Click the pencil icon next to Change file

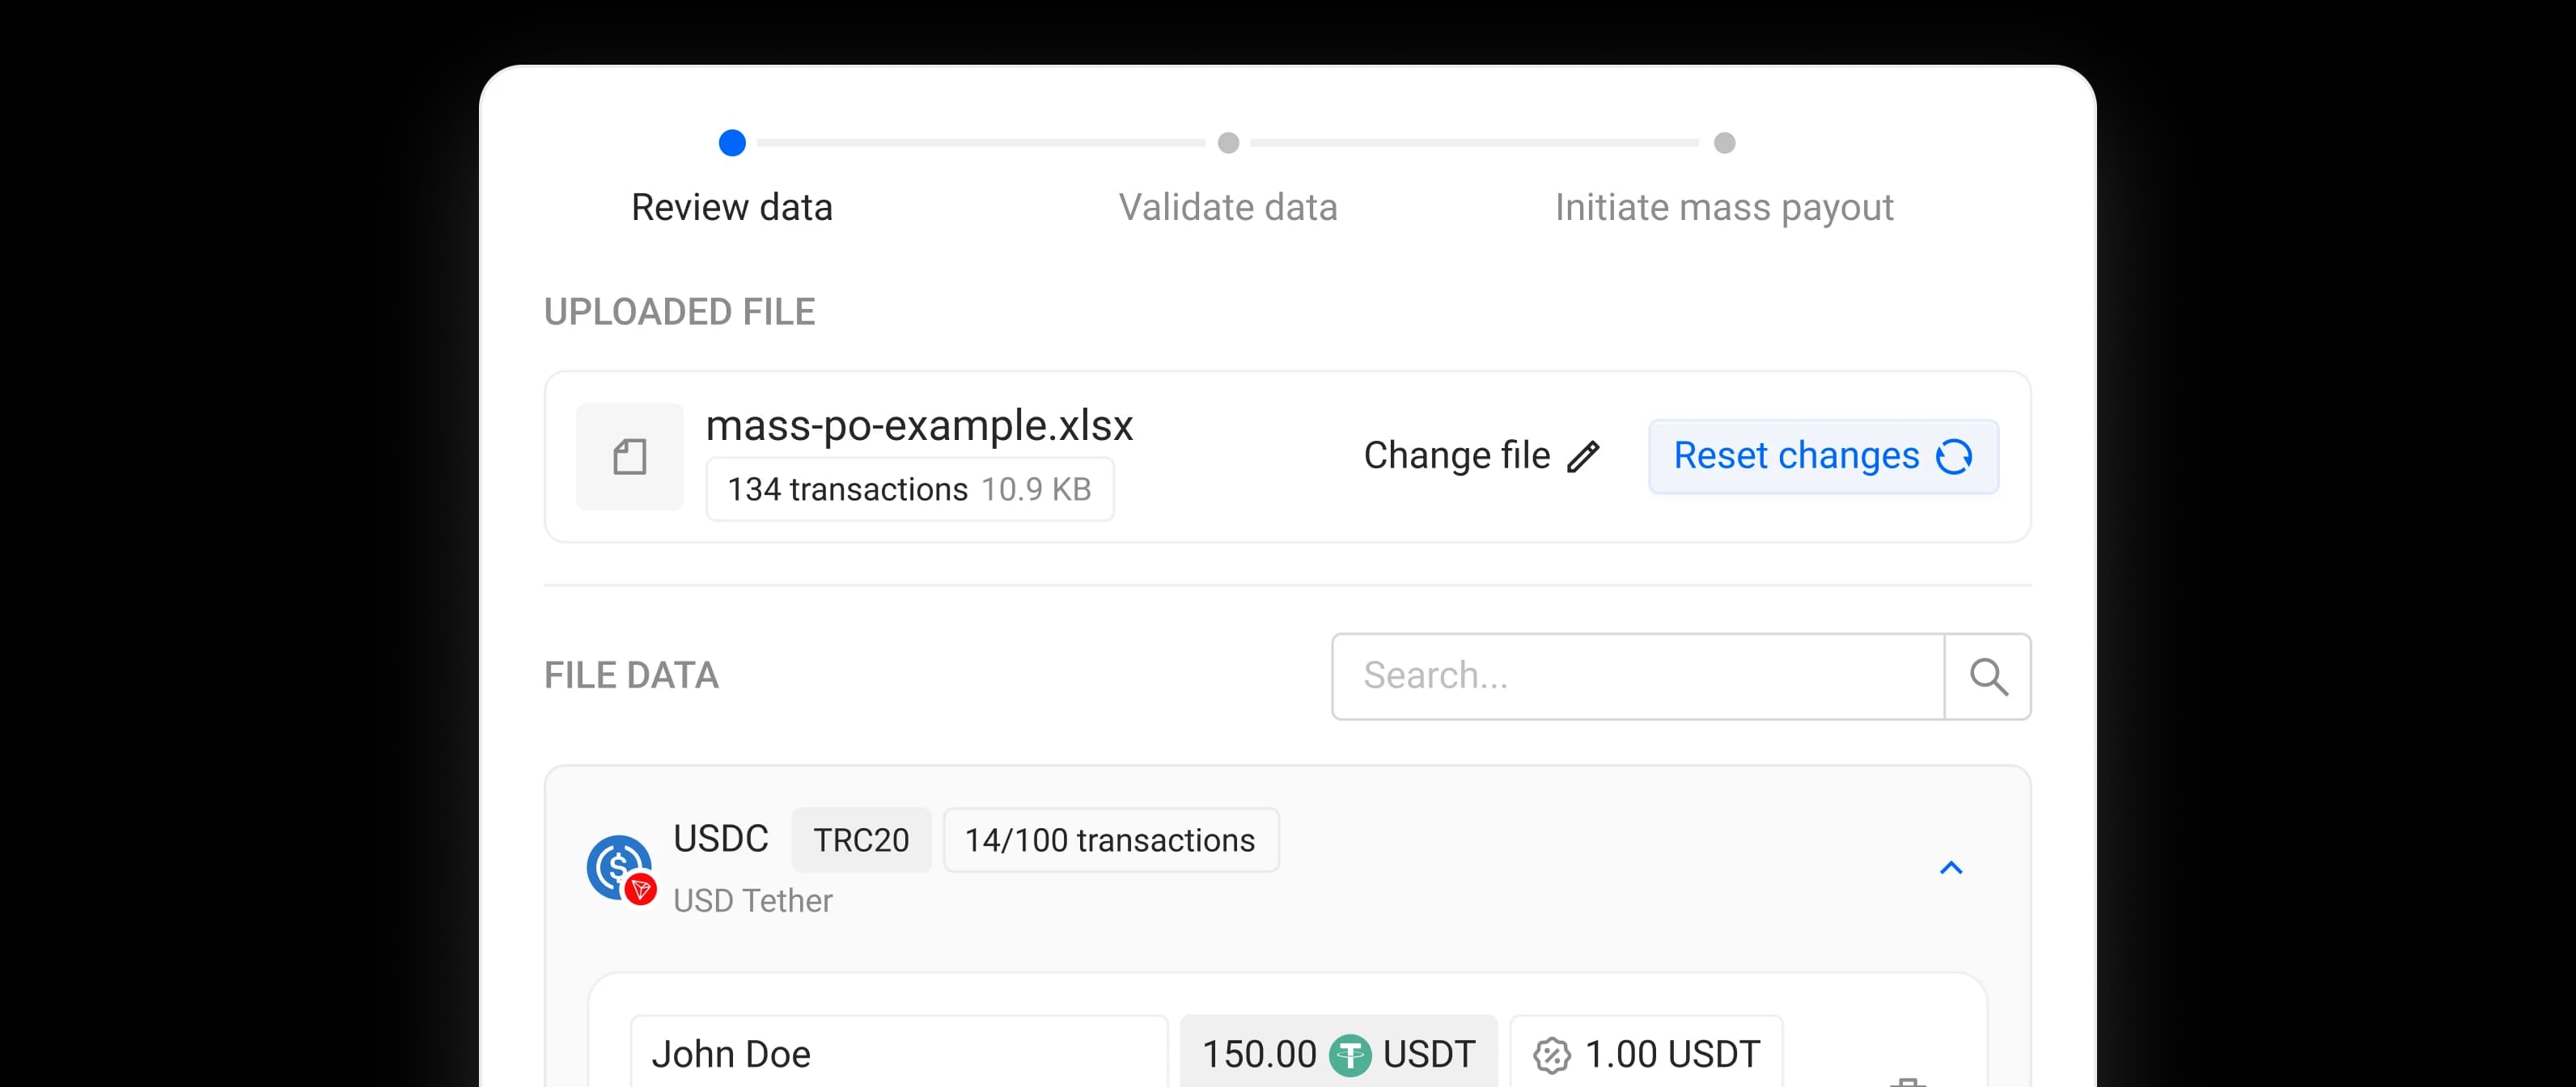click(1584, 456)
